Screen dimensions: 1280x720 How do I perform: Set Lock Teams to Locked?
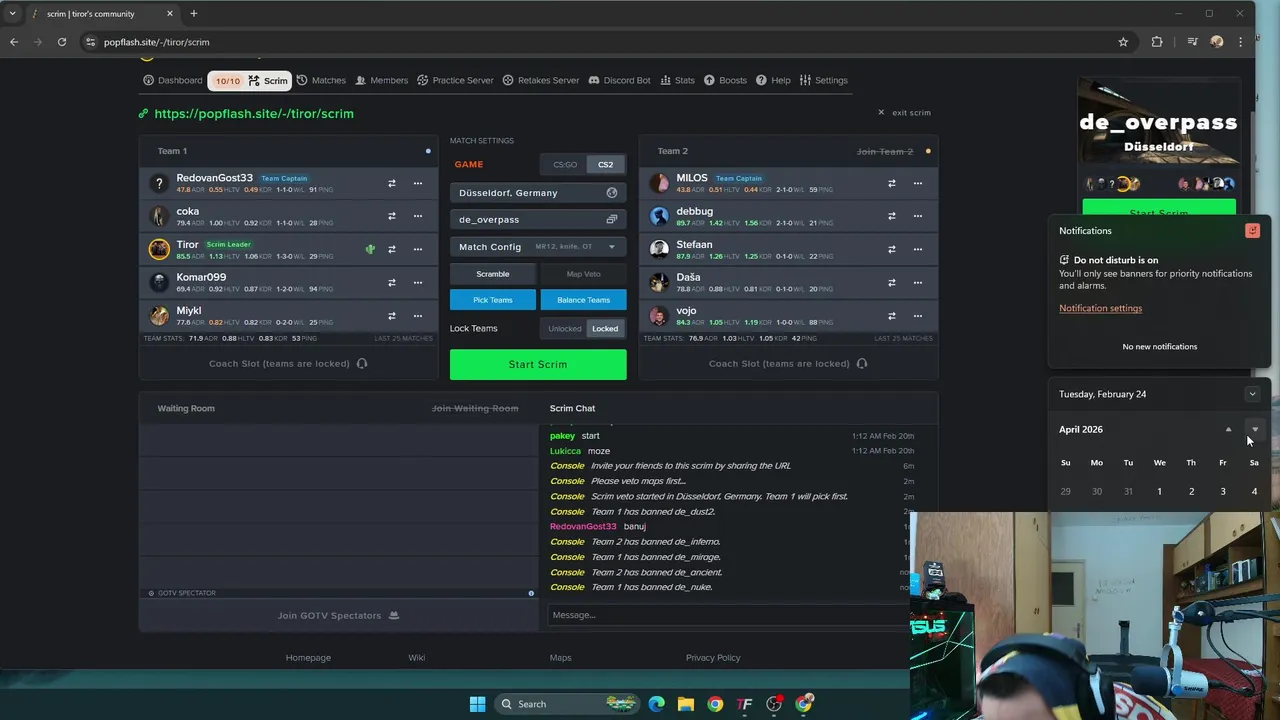click(605, 328)
